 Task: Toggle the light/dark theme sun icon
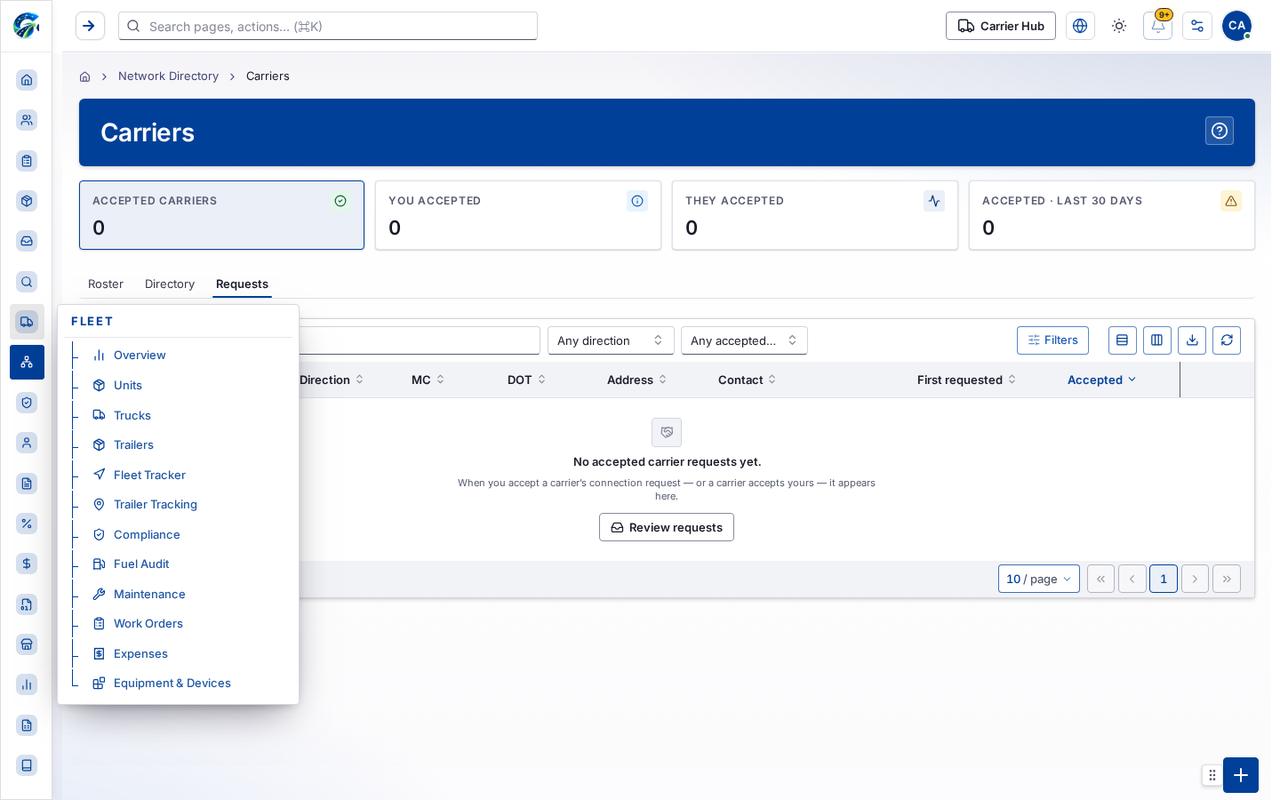(1119, 26)
